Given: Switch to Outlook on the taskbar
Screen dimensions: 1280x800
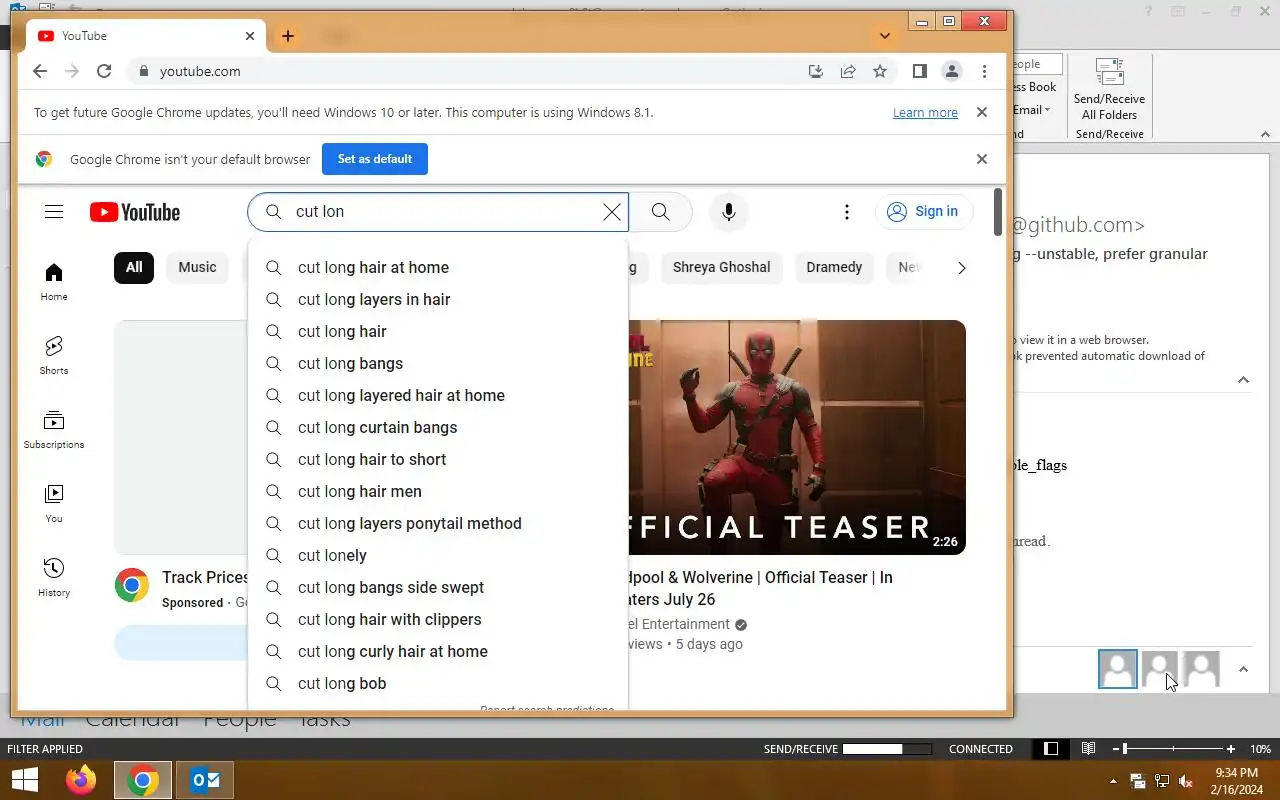Looking at the screenshot, I should pyautogui.click(x=205, y=780).
